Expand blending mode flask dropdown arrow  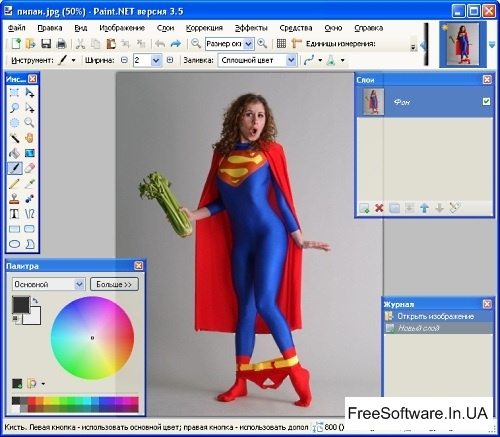[343, 61]
